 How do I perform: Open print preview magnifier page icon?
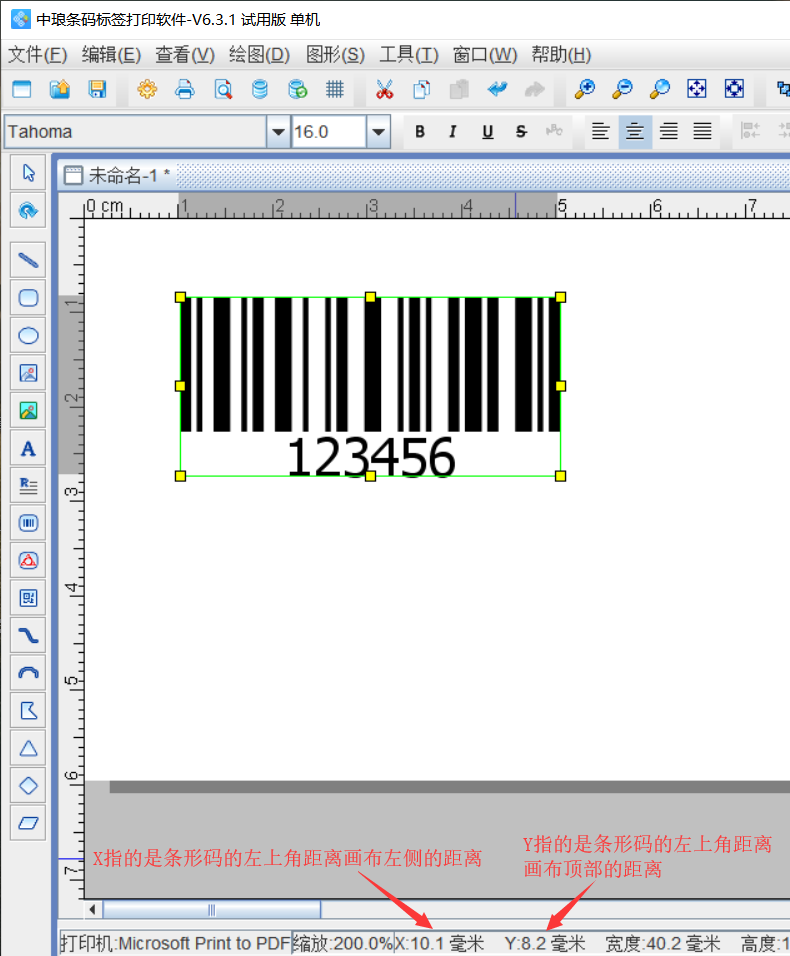click(222, 90)
